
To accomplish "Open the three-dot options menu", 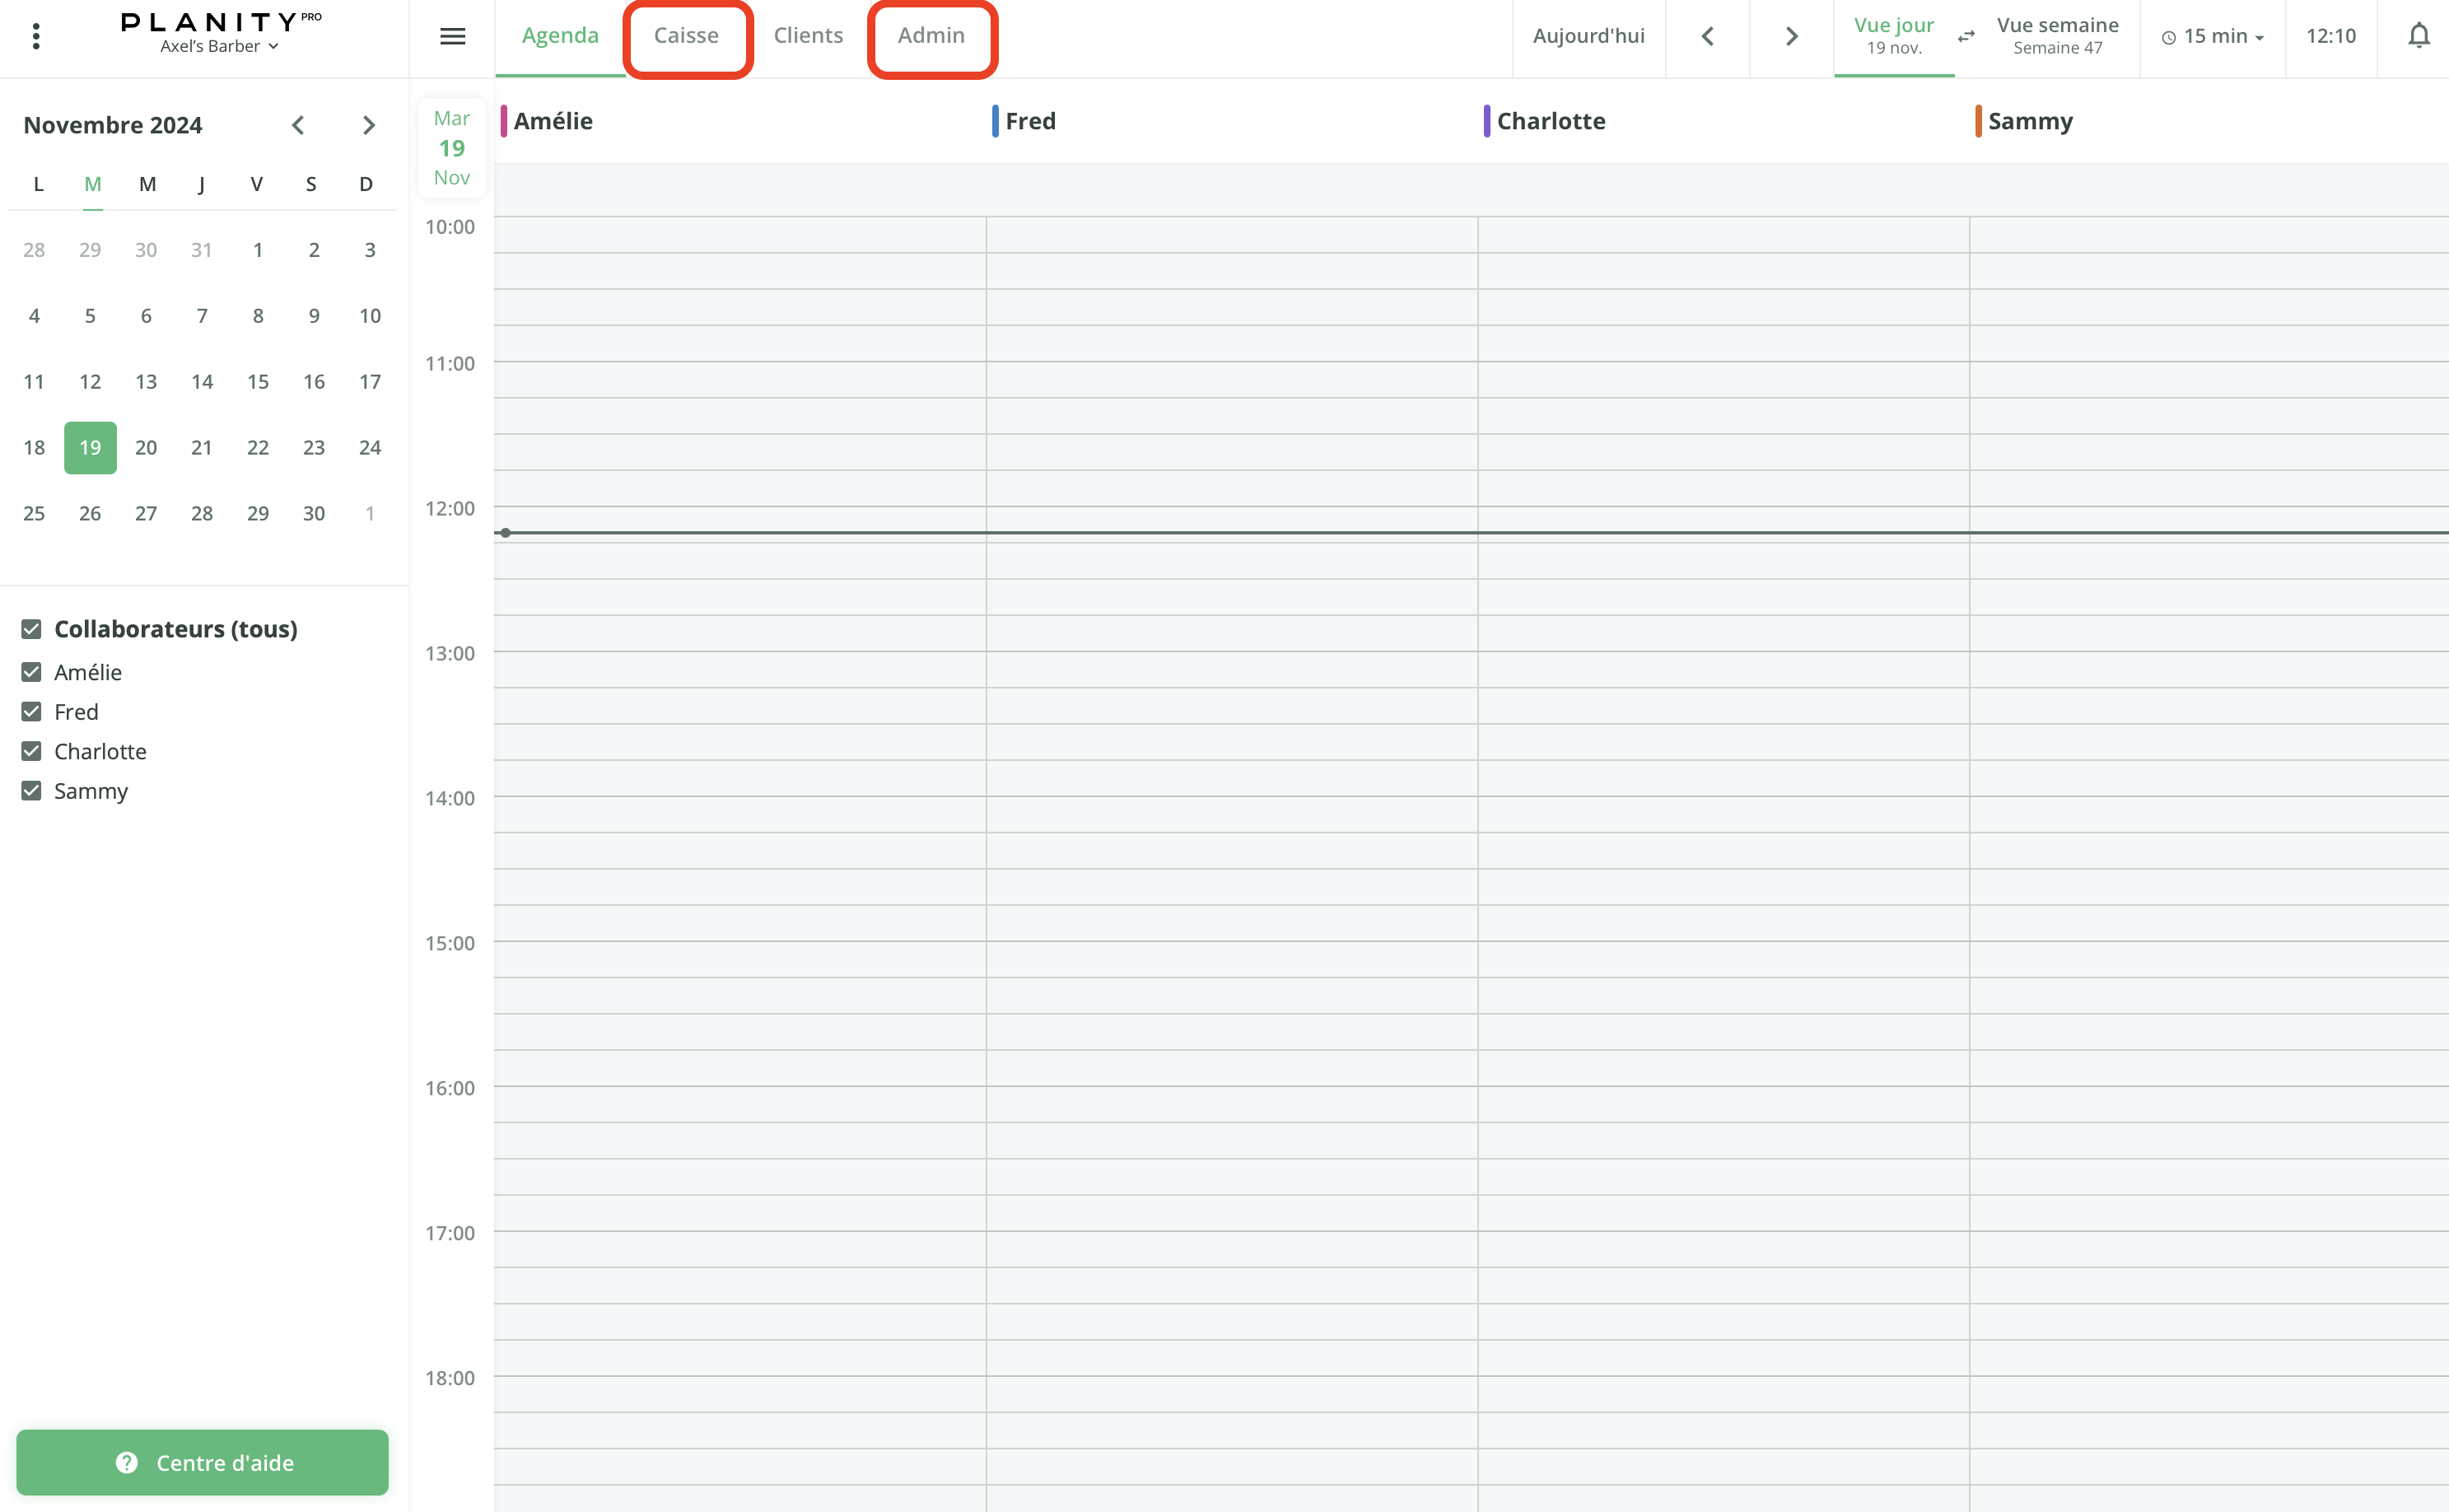I will coord(36,36).
